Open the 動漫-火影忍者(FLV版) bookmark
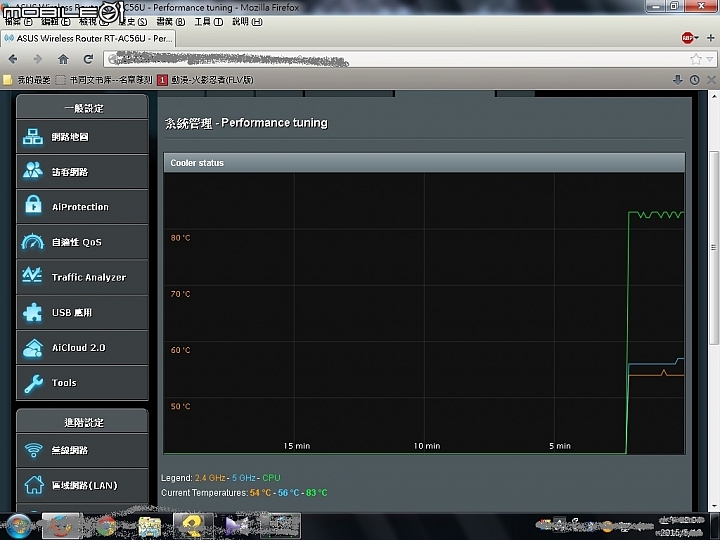Screen dimensions: 720x540 click(205, 80)
